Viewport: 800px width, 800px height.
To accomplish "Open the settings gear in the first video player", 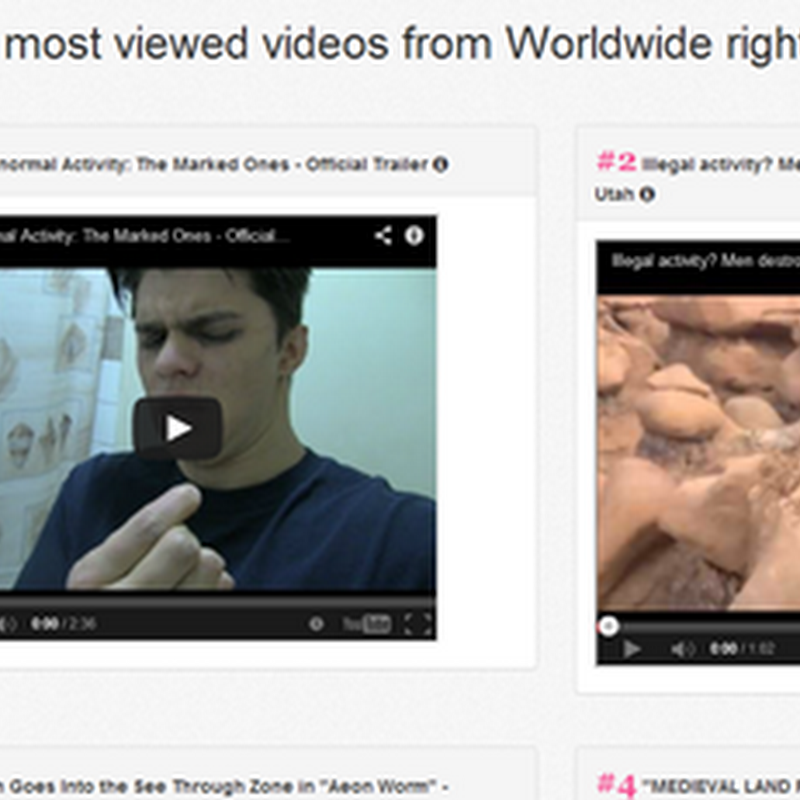I will 316,623.
